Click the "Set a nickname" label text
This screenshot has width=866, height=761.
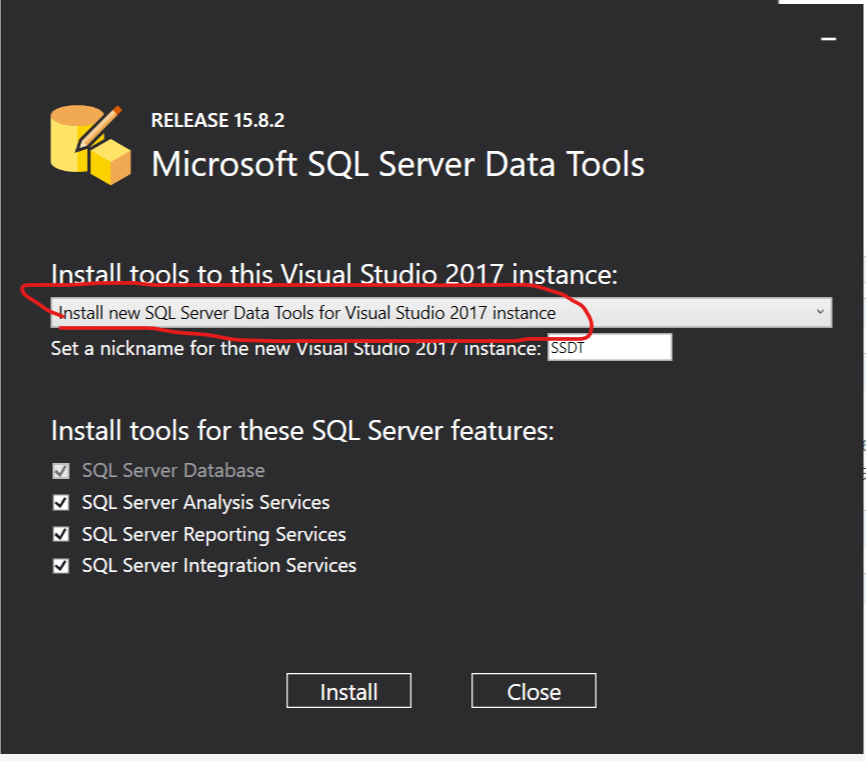[296, 348]
